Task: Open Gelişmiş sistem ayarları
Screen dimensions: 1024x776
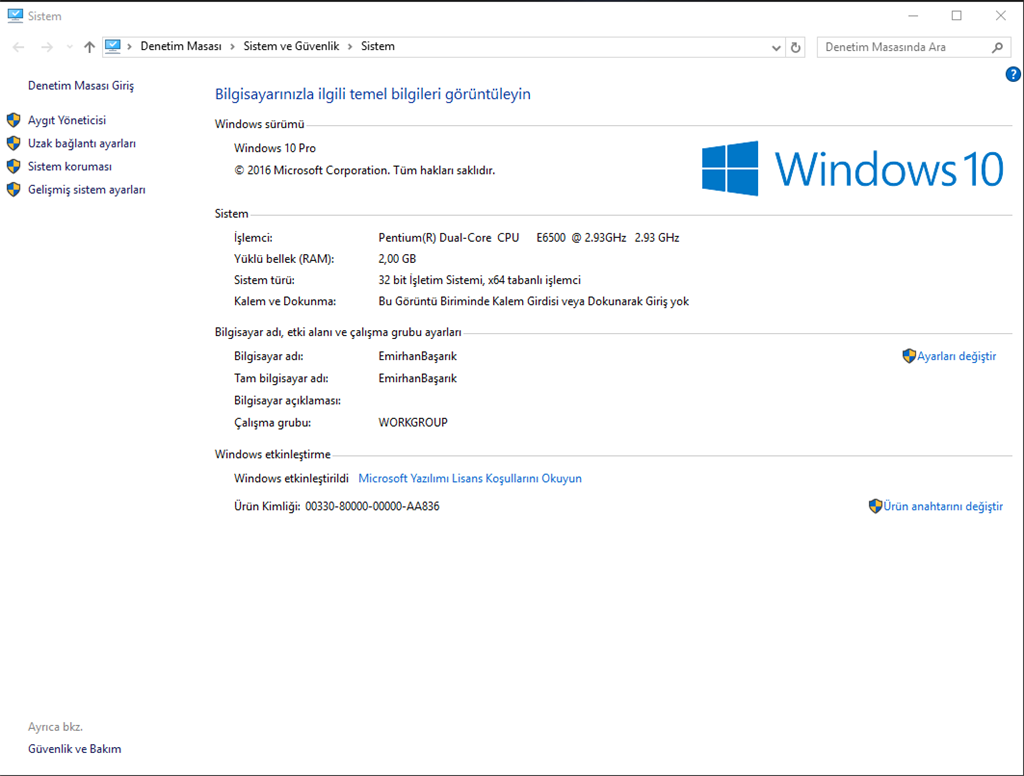Action: pos(87,190)
